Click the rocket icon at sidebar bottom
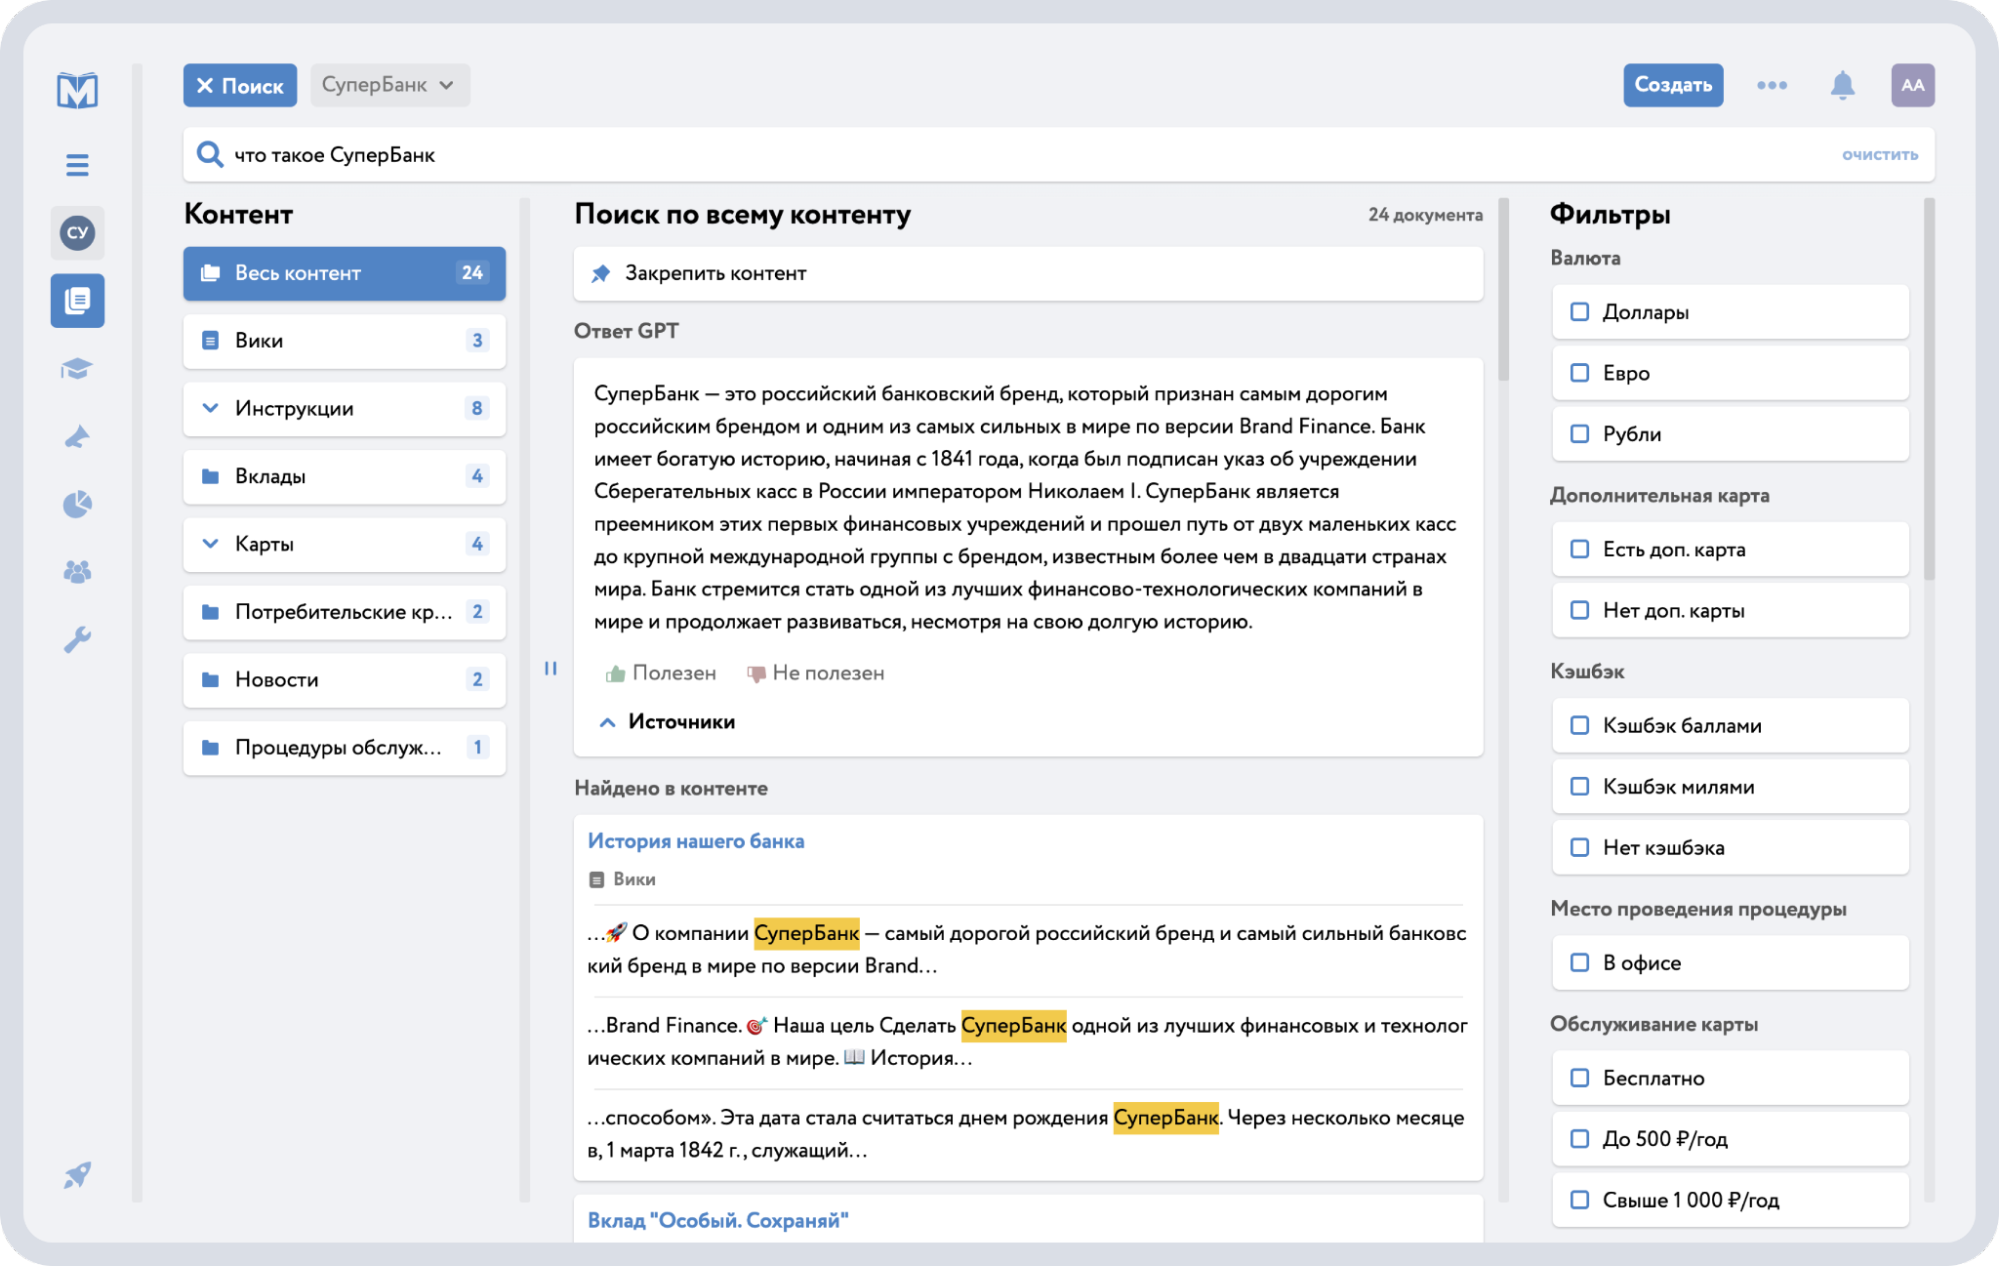 tap(77, 1175)
